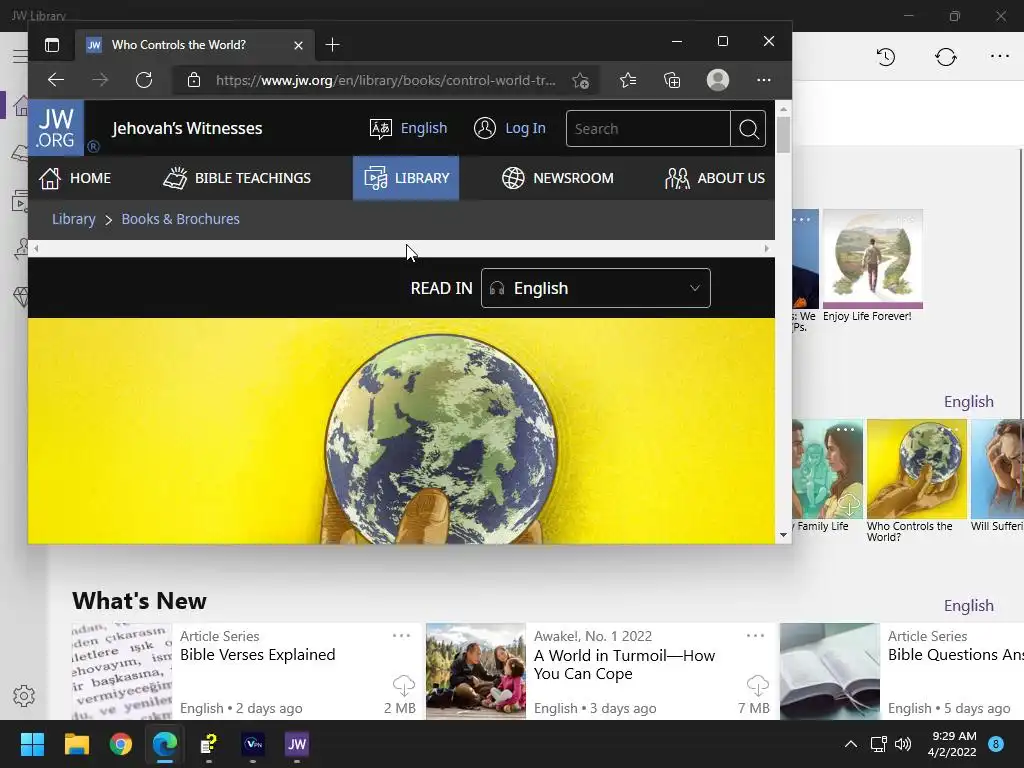The height and width of the screenshot is (768, 1024).
Task: Open options for A World in Turmoil
Action: [x=755, y=635]
